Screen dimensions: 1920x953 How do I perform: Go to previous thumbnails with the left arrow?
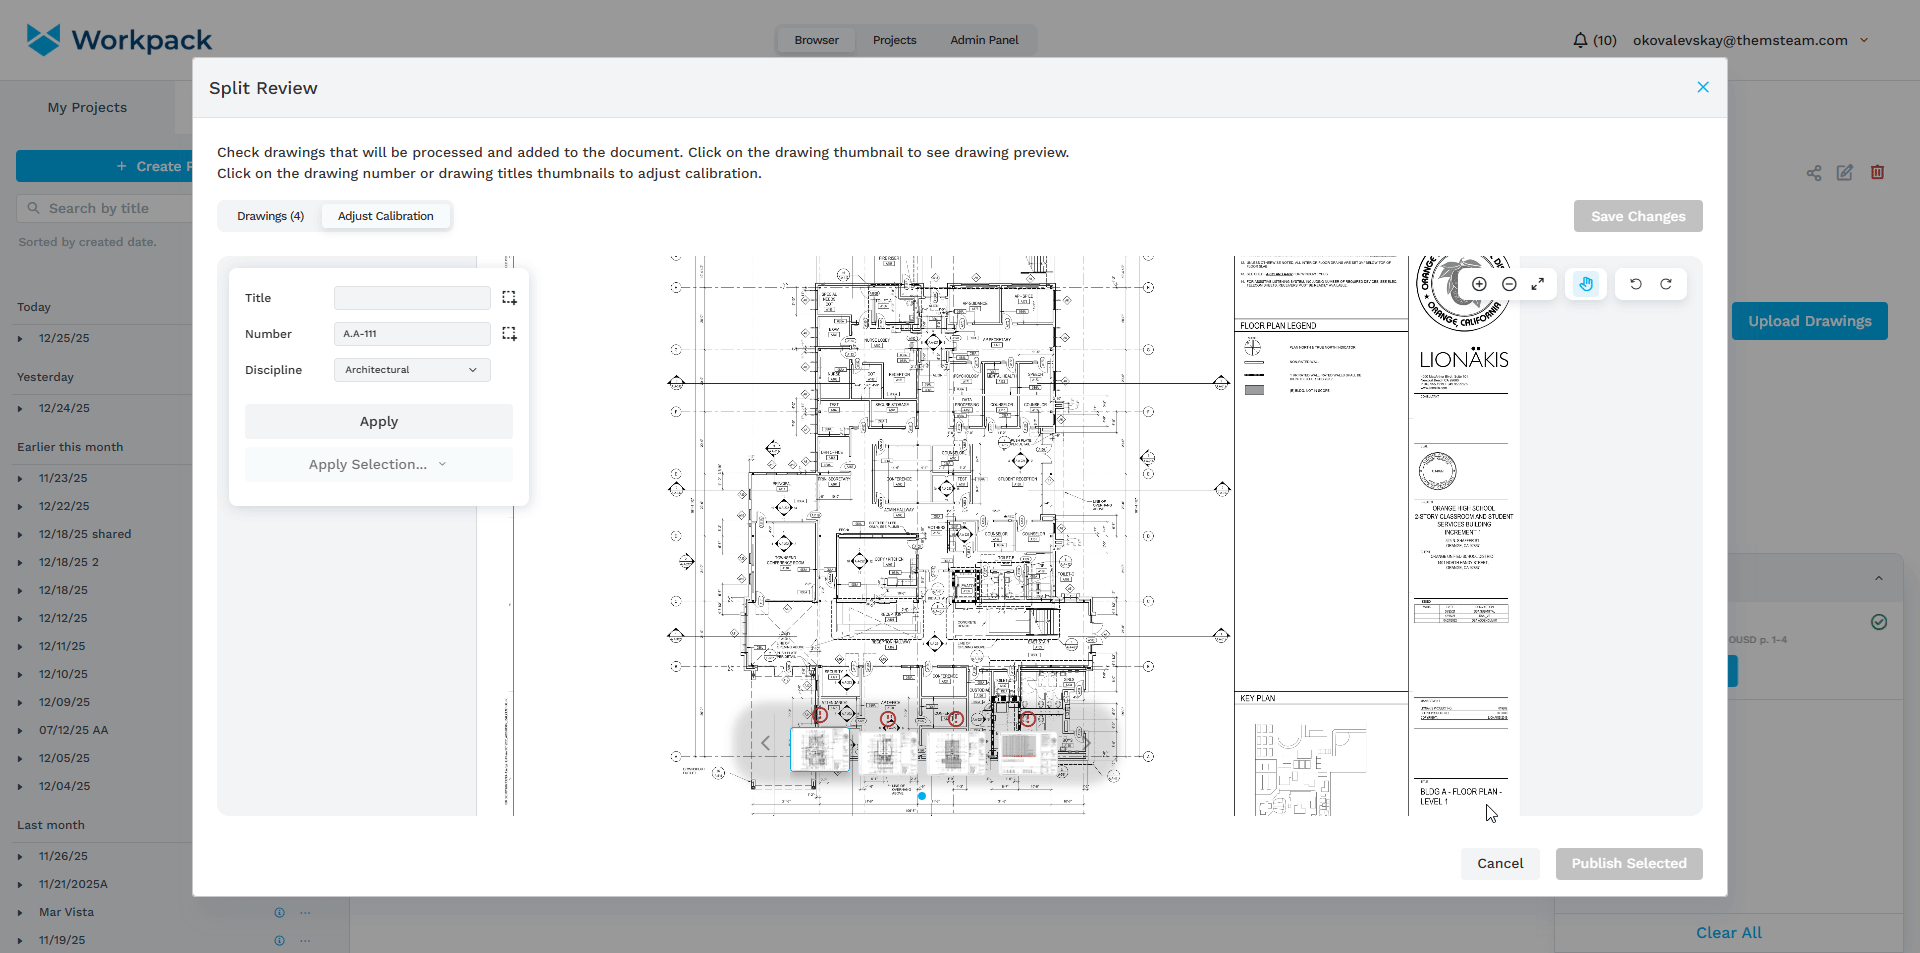[766, 743]
